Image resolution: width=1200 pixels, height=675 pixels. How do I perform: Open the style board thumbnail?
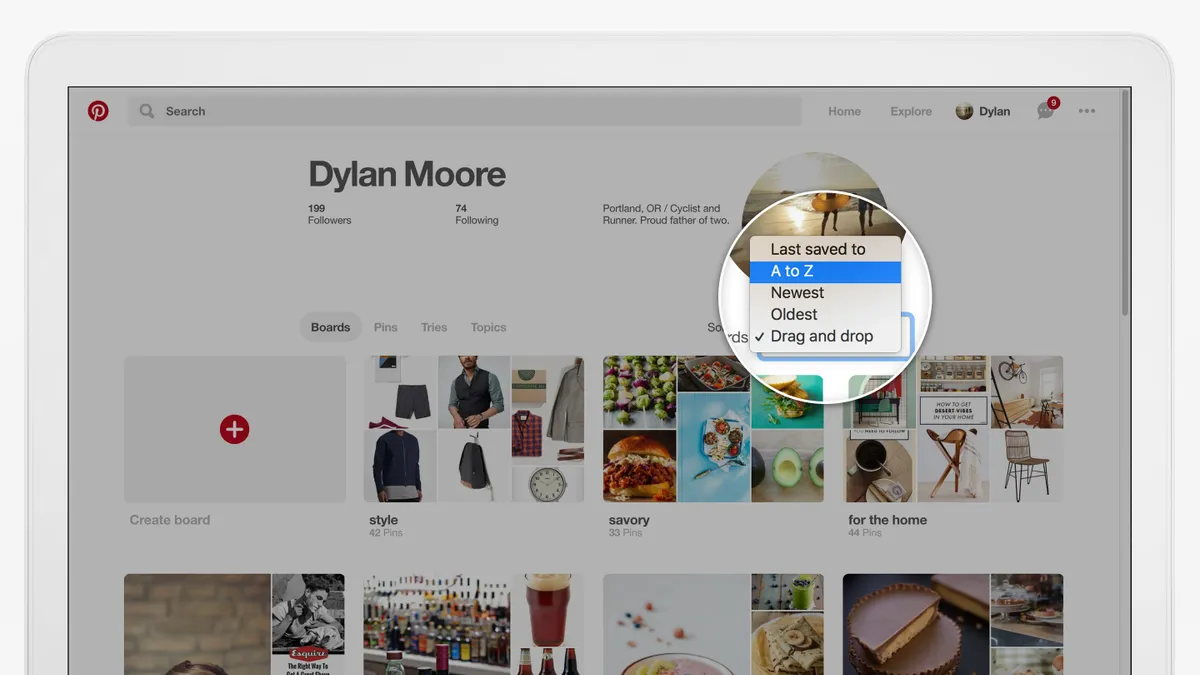[x=474, y=429]
